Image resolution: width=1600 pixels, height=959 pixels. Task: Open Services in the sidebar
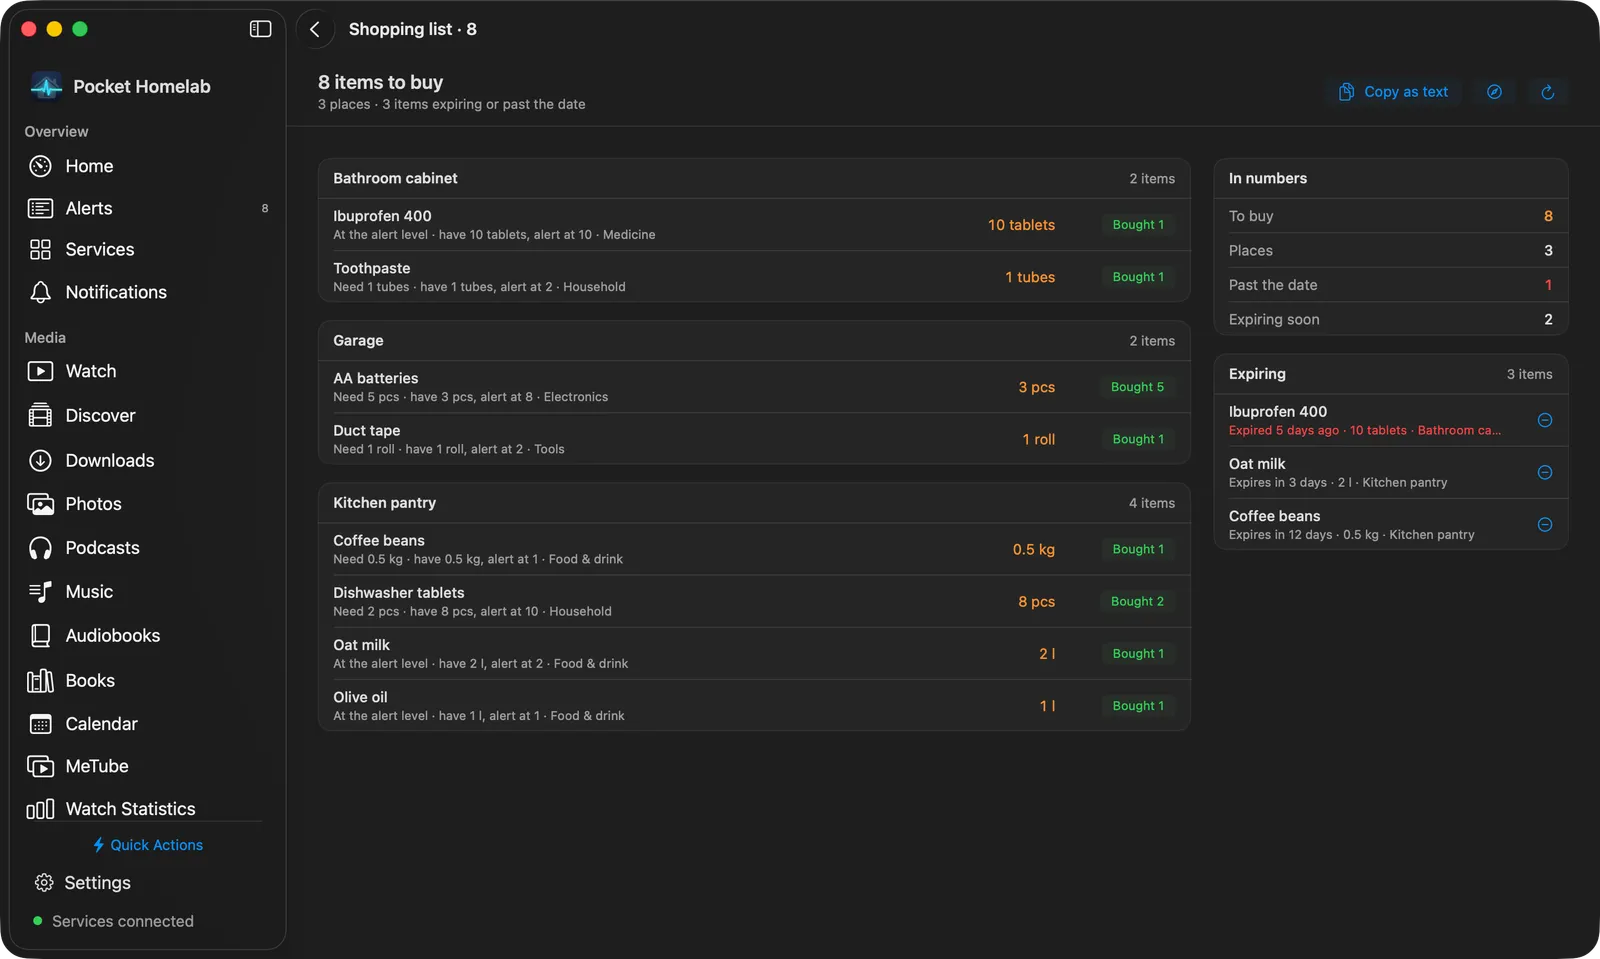click(x=146, y=249)
